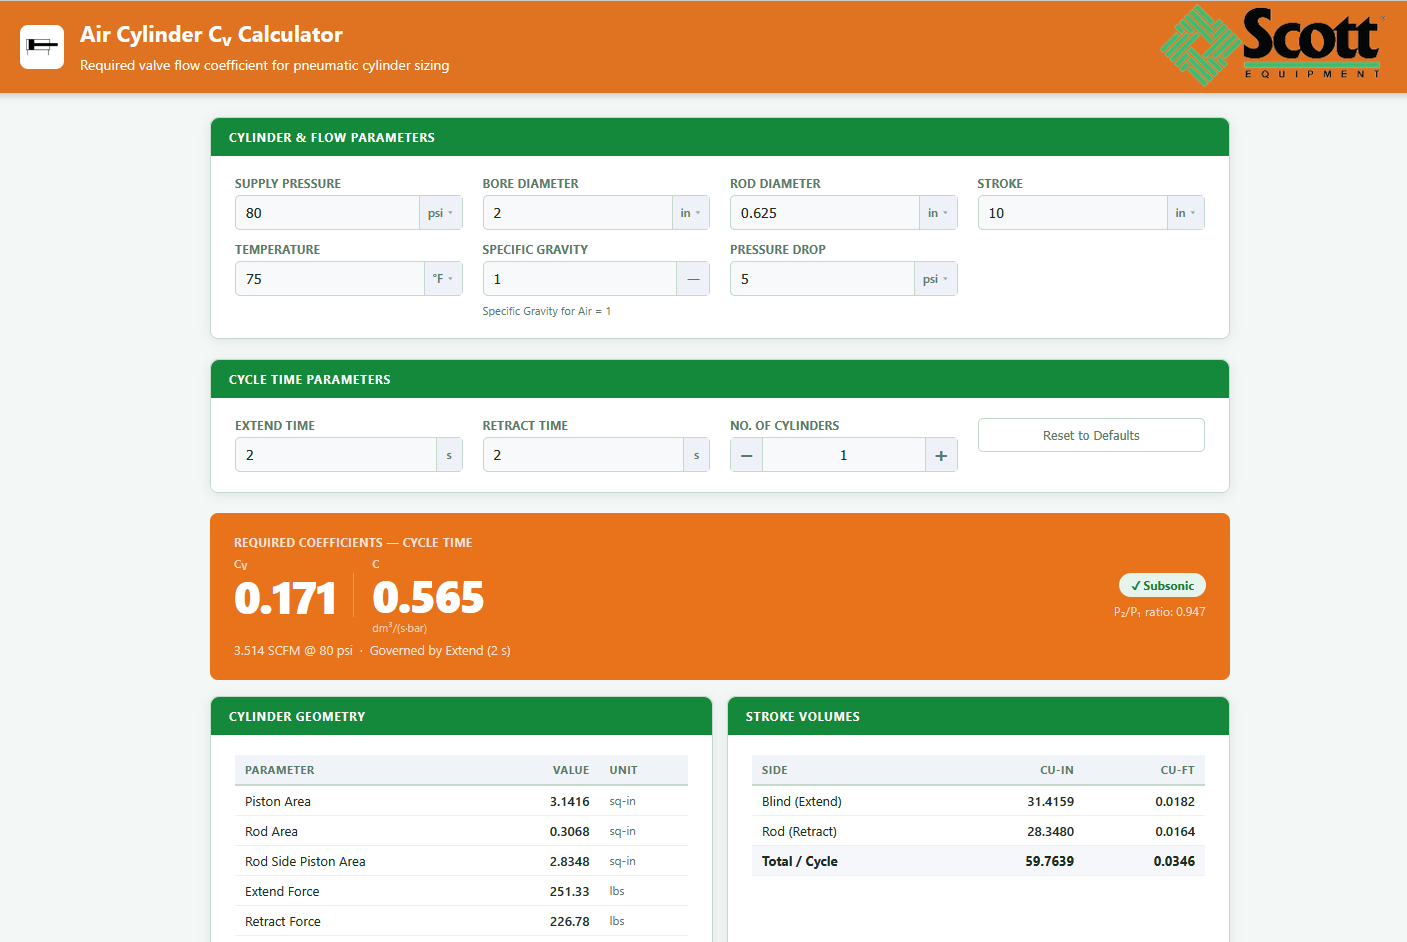Select the Cv result value 0.171
1407x942 pixels.
pos(285,598)
